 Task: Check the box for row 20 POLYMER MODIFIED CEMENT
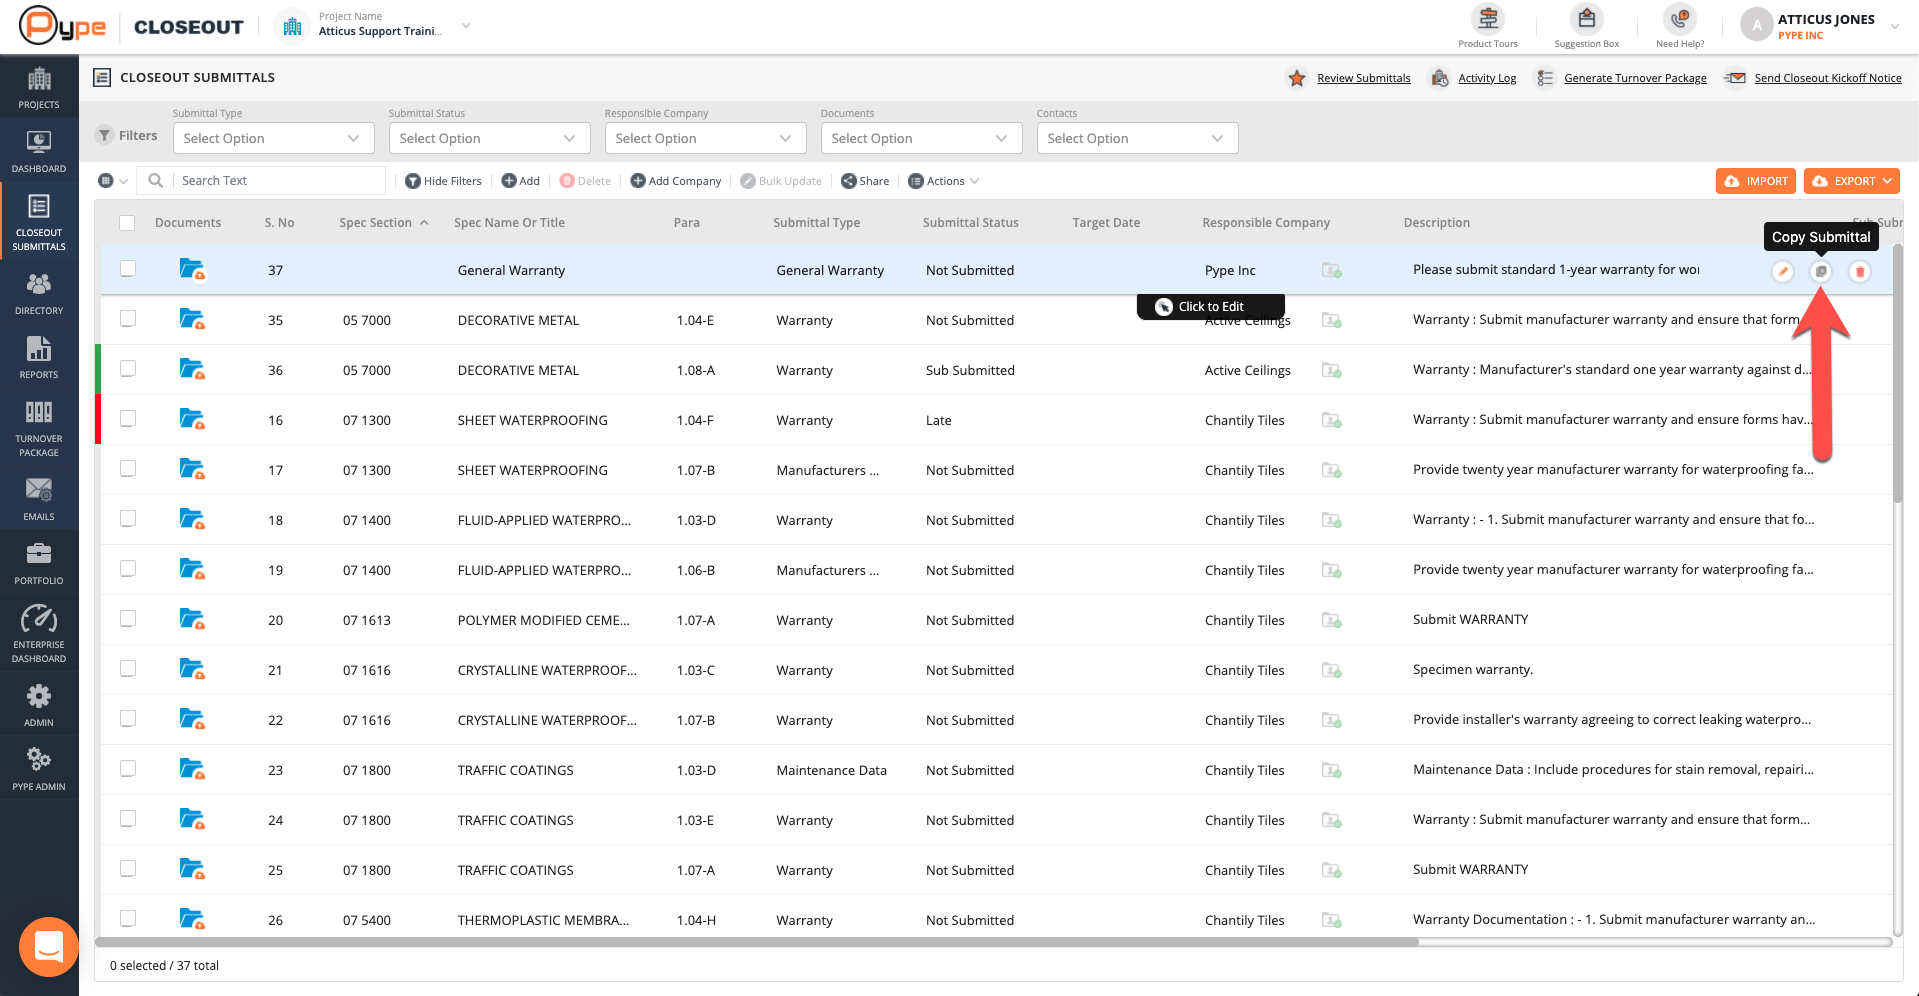coord(128,619)
